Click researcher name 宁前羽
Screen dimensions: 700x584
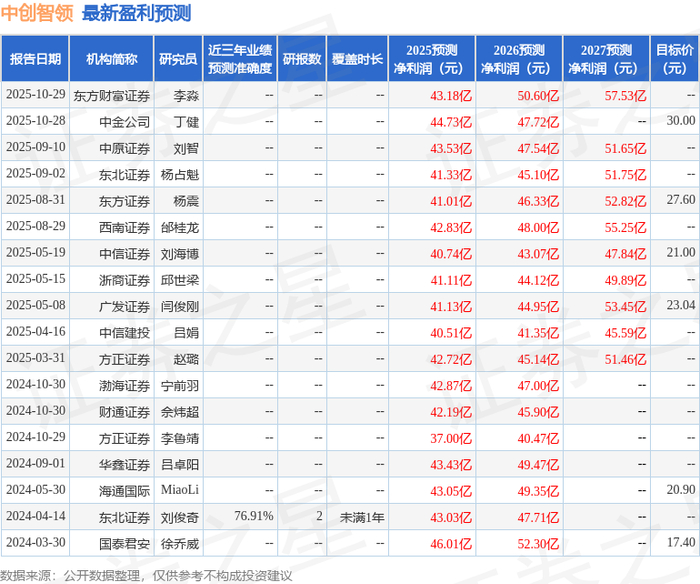(180, 385)
